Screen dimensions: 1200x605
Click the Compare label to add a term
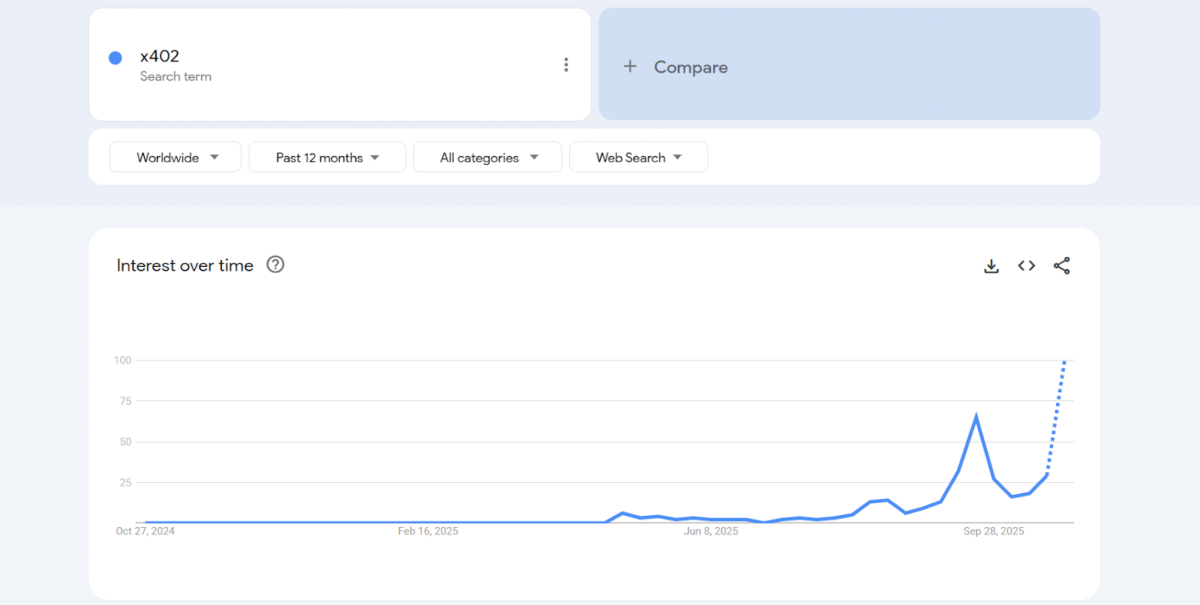690,67
